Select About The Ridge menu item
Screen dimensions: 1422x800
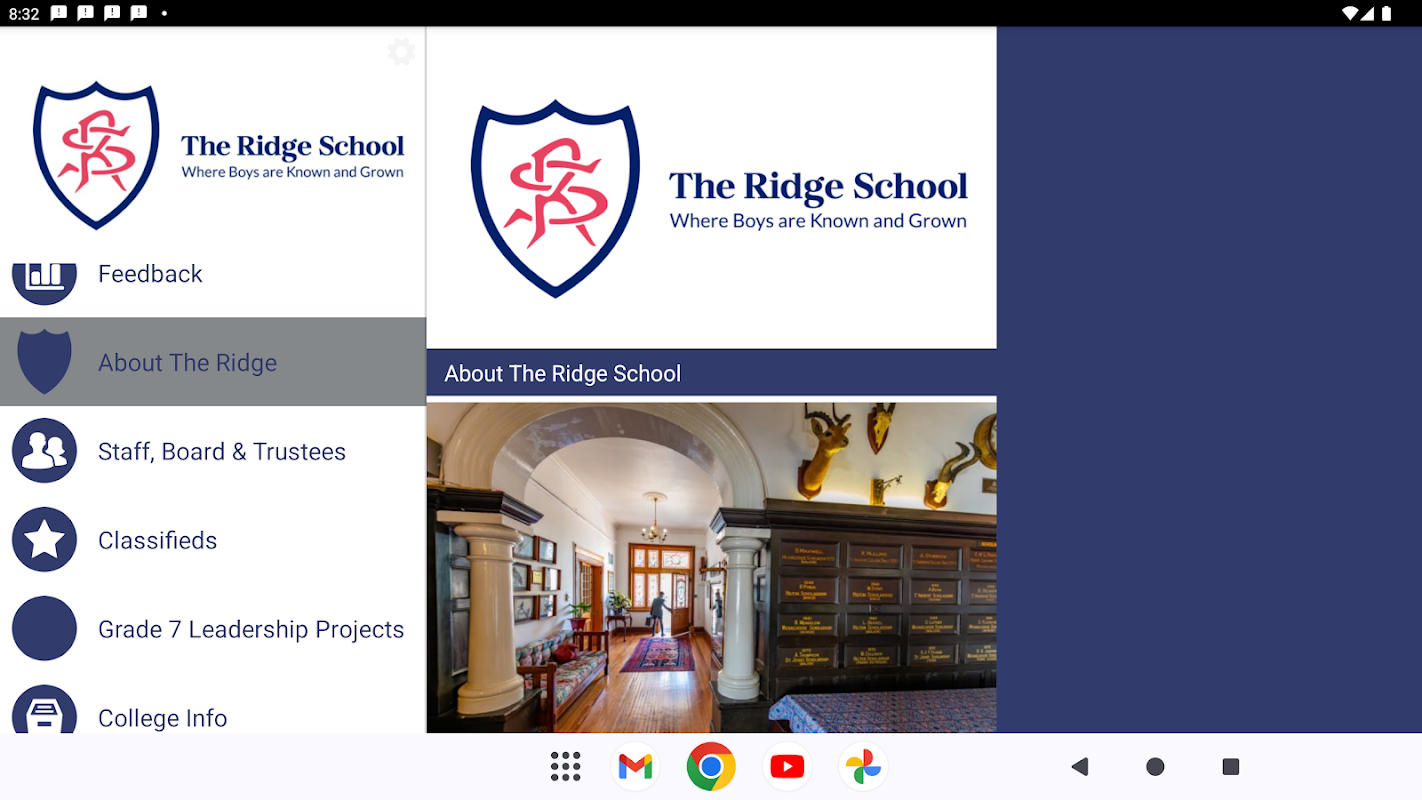coord(213,362)
